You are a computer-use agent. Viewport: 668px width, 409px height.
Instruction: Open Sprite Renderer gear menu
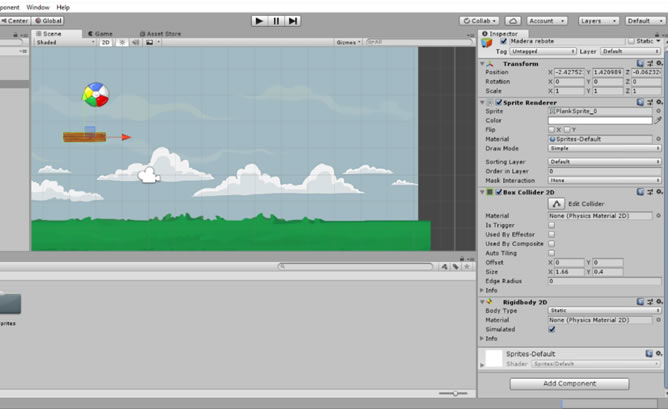point(659,102)
